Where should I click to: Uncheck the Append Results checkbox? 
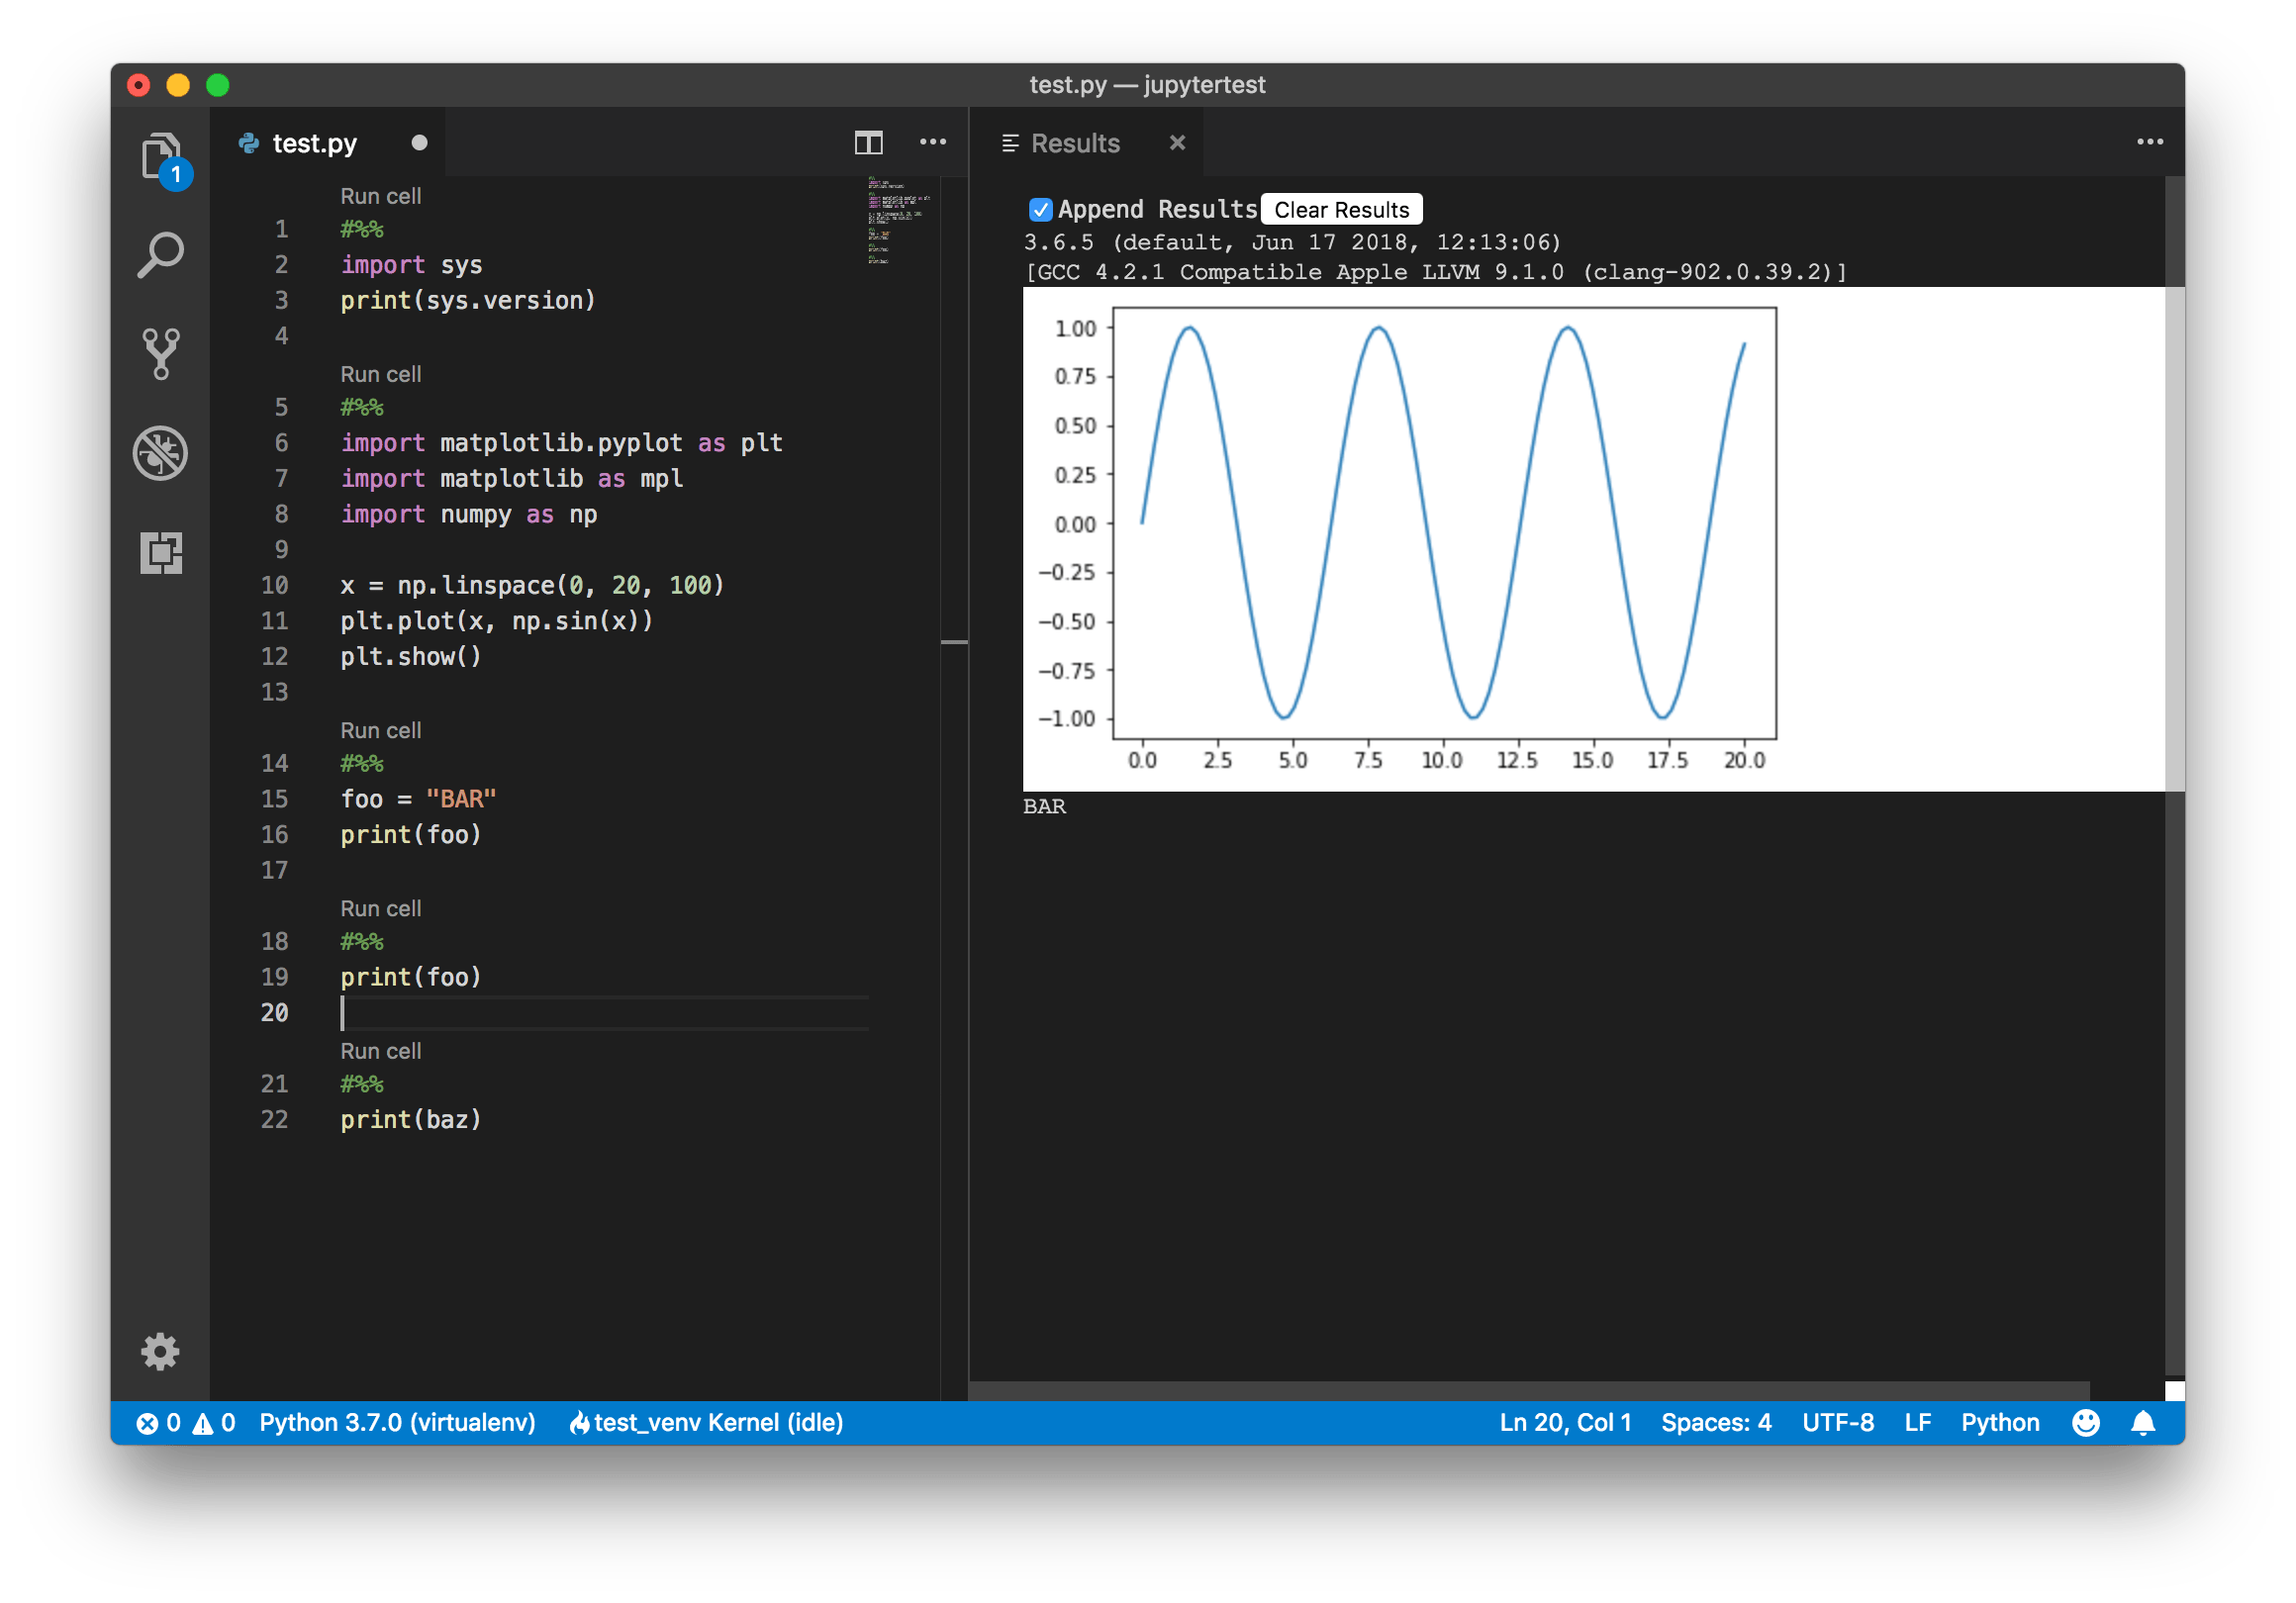pyautogui.click(x=1041, y=209)
